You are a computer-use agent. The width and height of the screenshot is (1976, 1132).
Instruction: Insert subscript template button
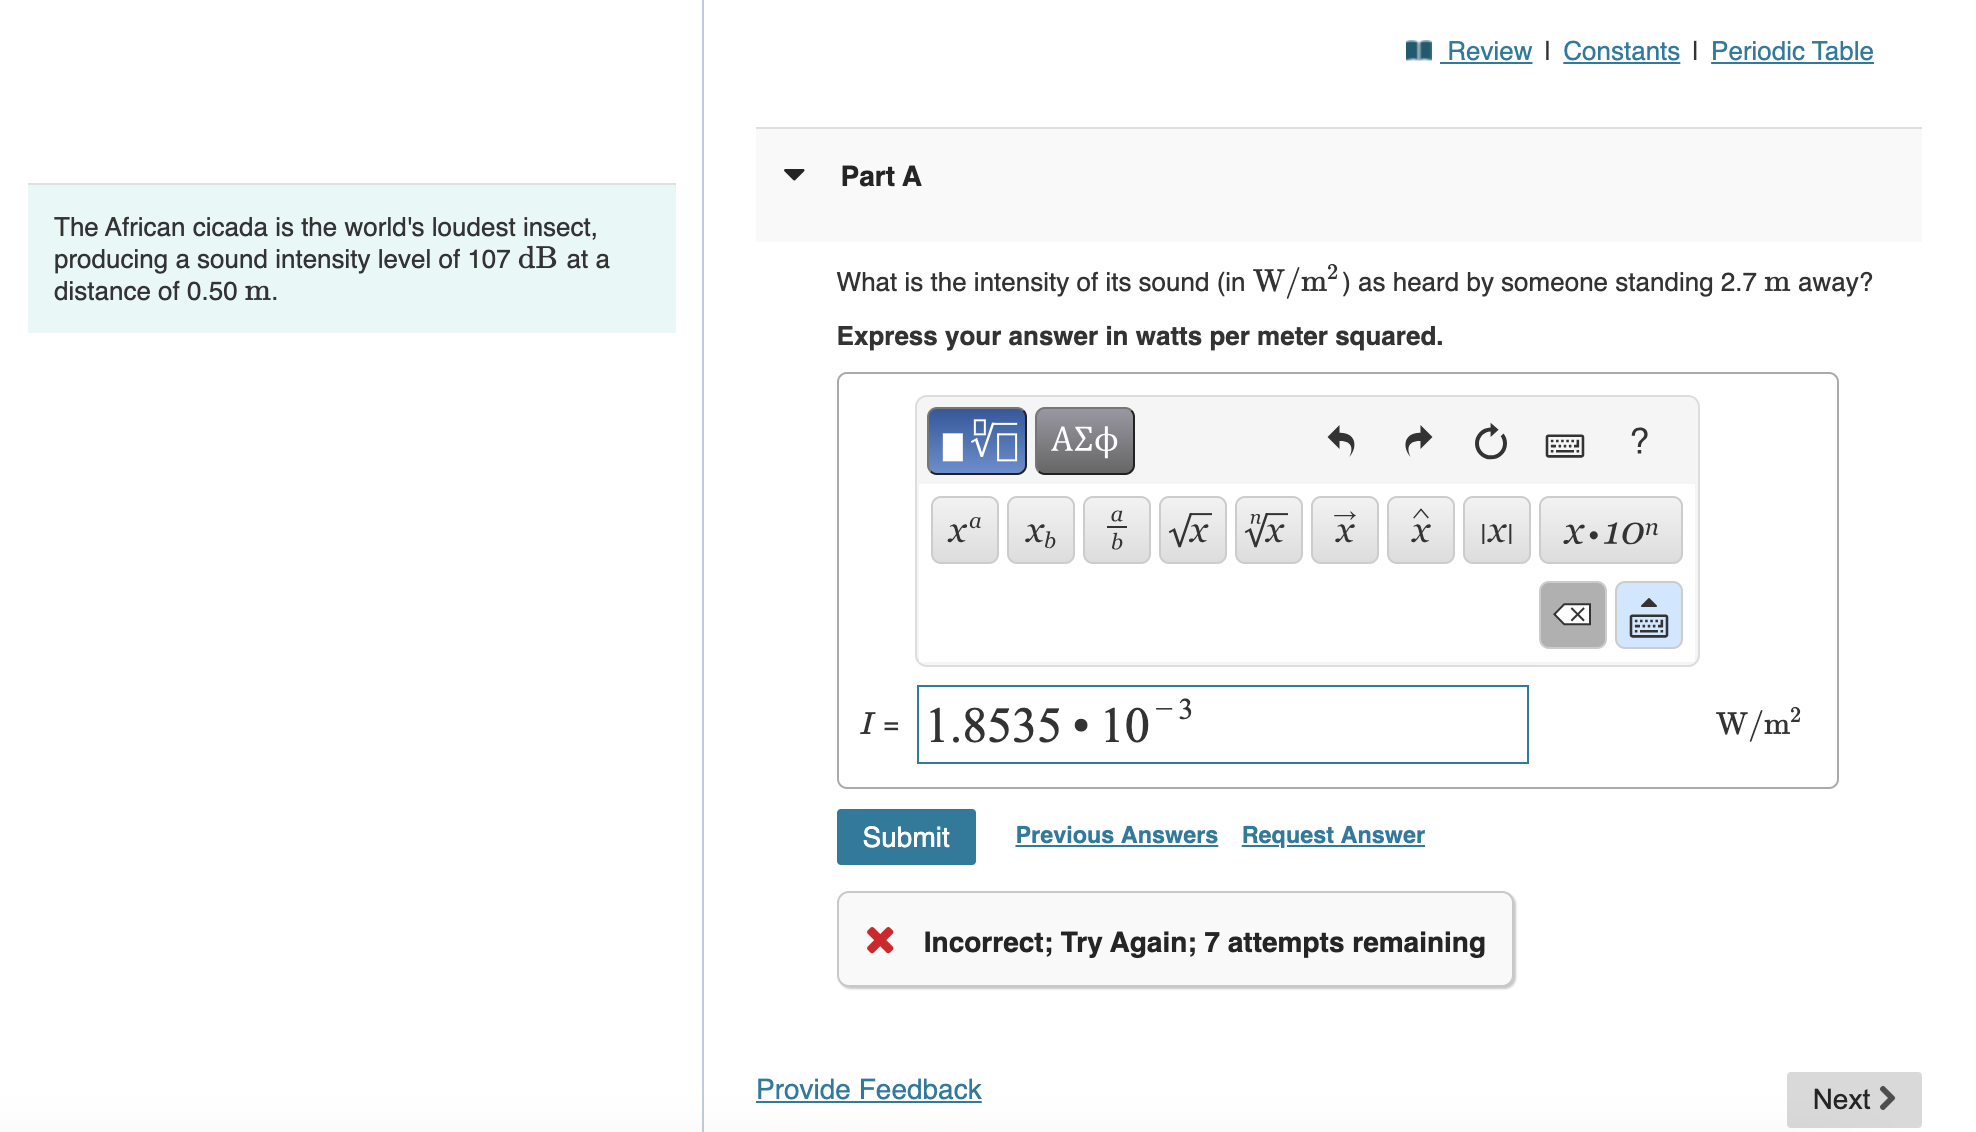click(1040, 530)
